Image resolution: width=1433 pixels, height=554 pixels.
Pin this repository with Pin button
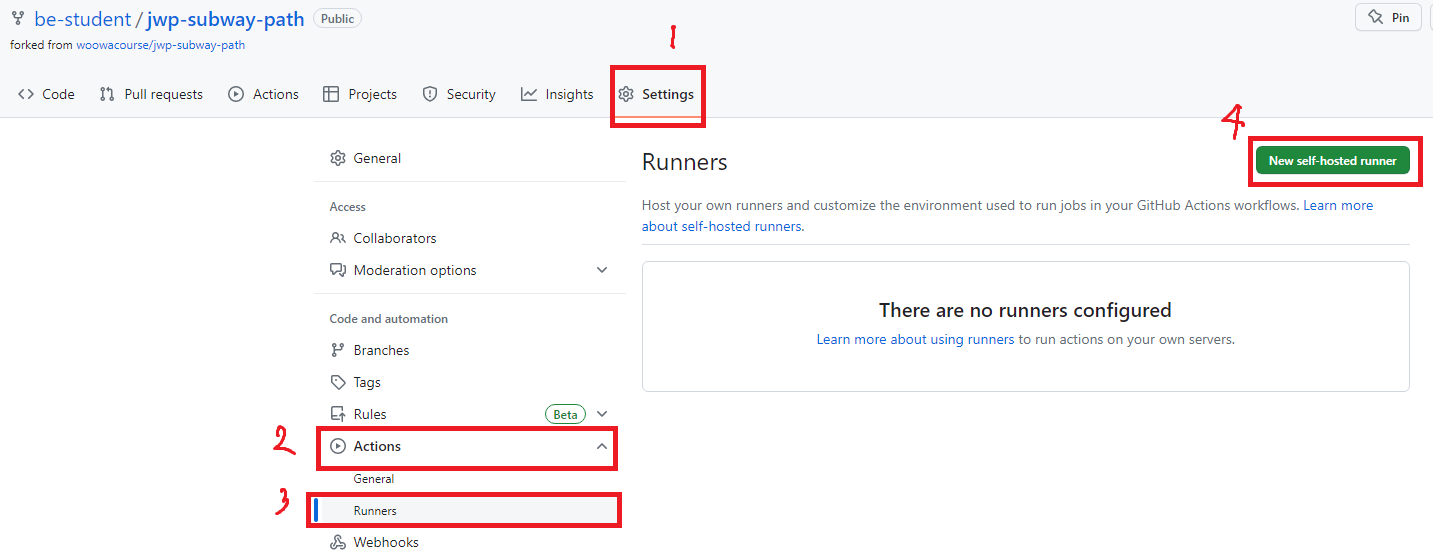pos(1388,17)
